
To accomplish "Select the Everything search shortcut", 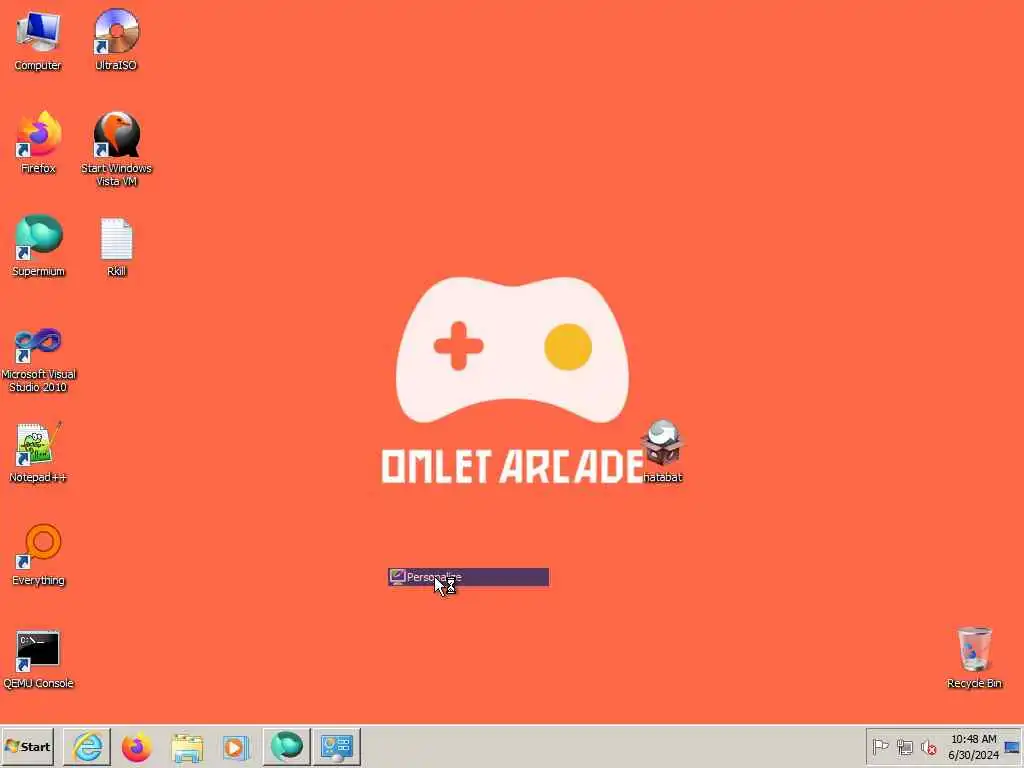I will [38, 555].
